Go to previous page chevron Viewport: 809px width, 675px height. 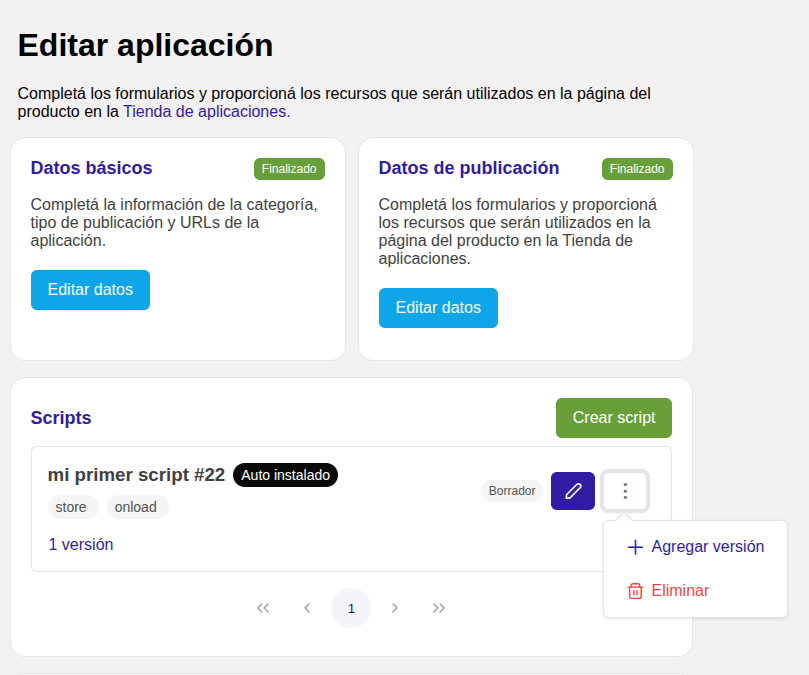coord(307,608)
